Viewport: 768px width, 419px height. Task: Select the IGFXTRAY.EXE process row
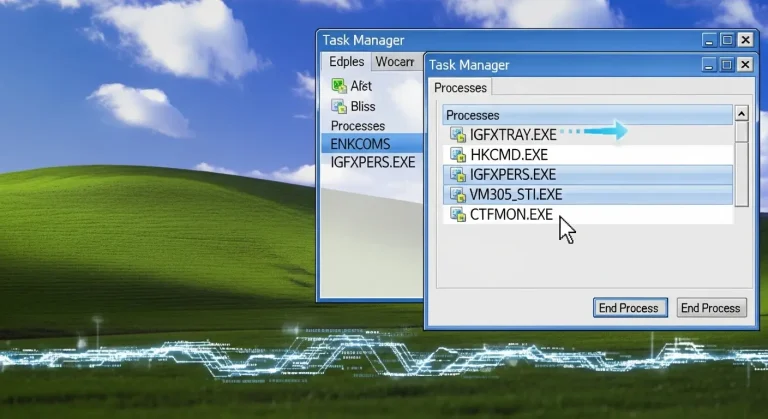pyautogui.click(x=588, y=134)
